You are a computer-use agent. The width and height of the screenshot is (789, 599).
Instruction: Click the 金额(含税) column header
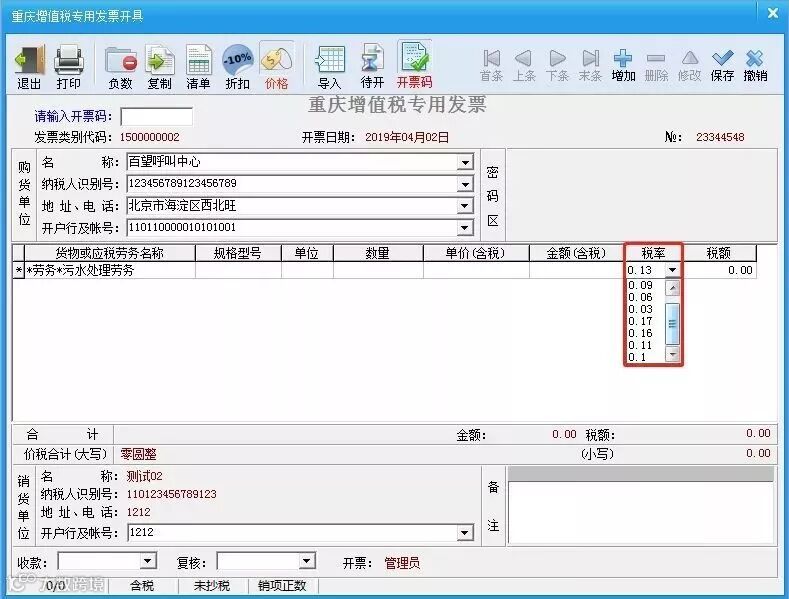tap(577, 253)
